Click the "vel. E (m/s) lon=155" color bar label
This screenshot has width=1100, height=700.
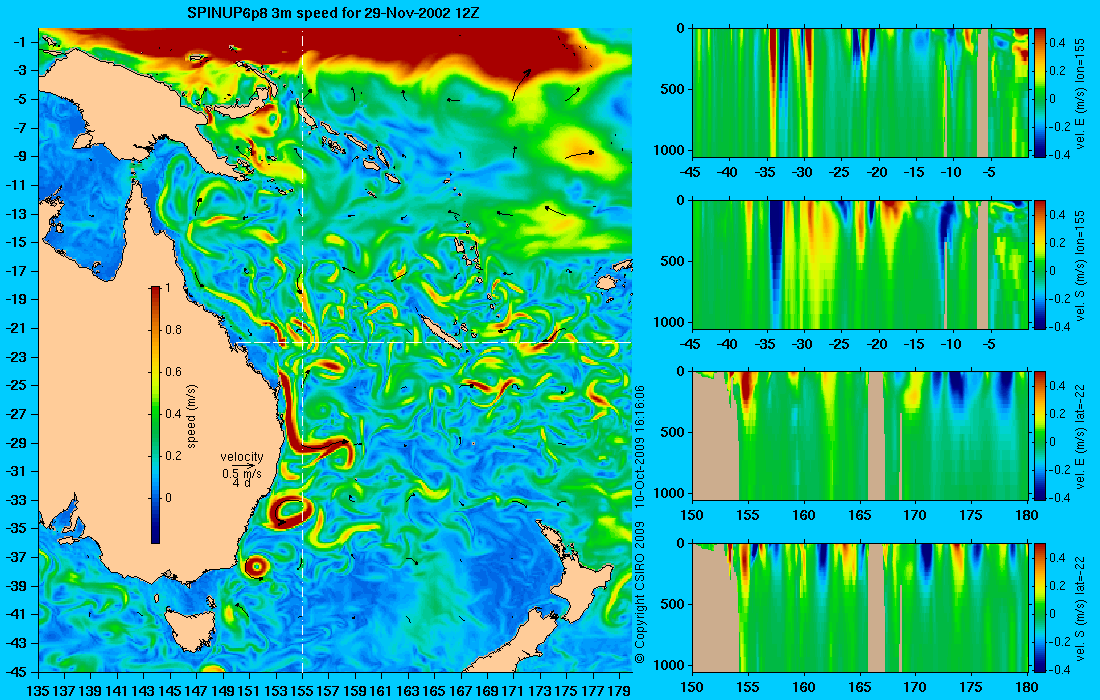(x=1080, y=93)
